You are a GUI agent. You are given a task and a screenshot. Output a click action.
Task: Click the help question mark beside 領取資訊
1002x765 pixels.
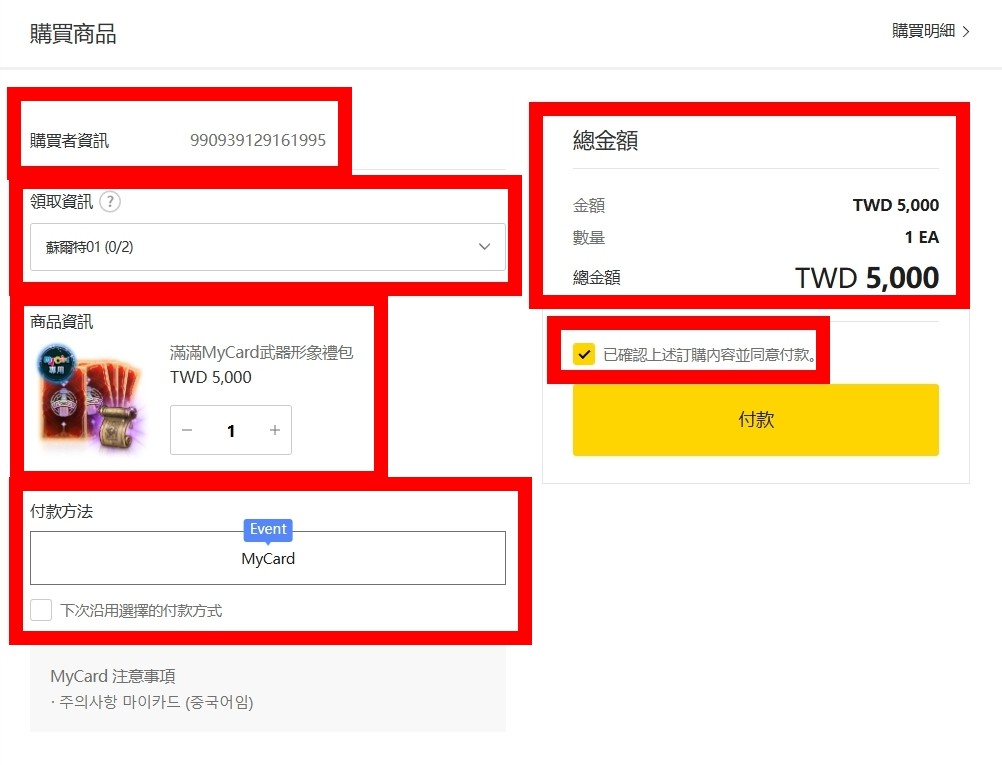point(110,202)
